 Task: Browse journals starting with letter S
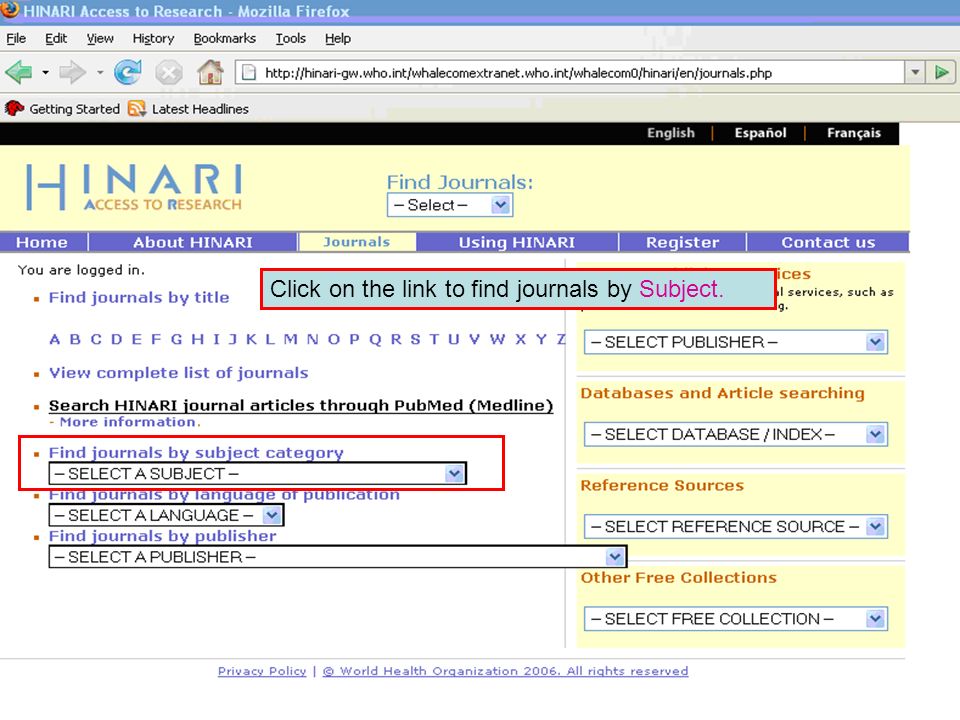tap(415, 339)
